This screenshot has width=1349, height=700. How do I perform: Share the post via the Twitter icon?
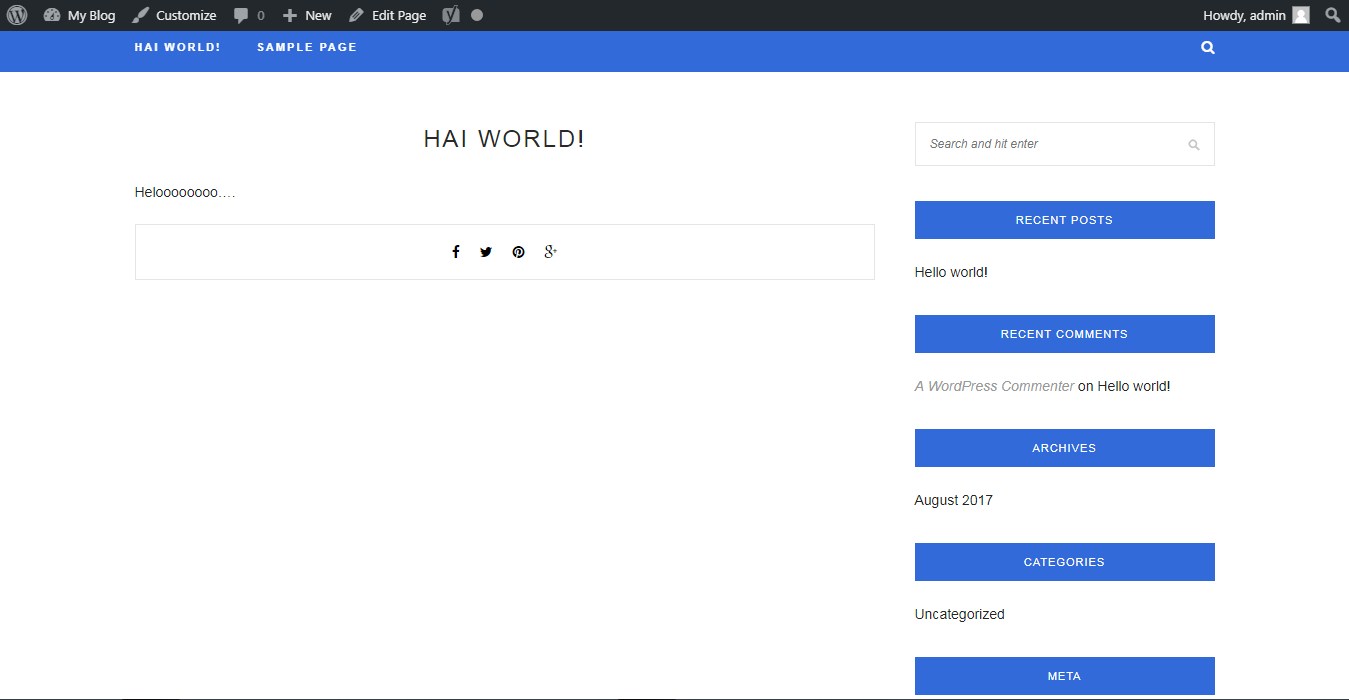(487, 251)
